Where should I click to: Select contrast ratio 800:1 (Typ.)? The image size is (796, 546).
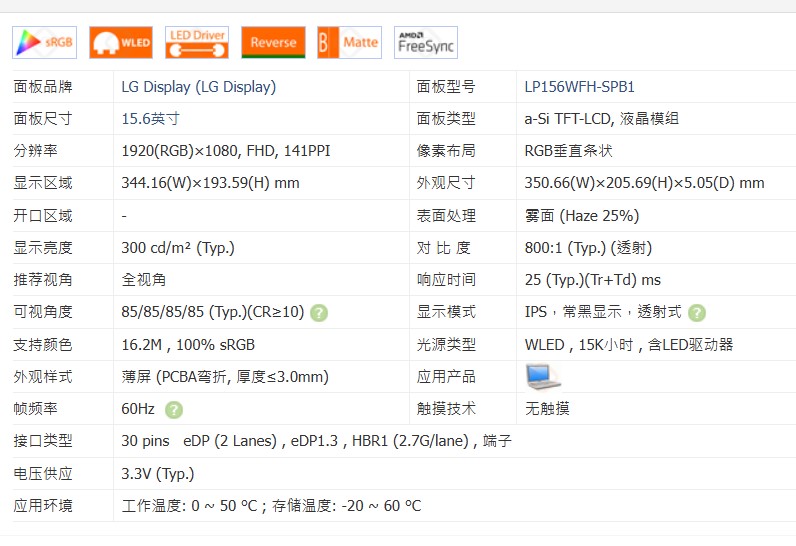(x=566, y=248)
